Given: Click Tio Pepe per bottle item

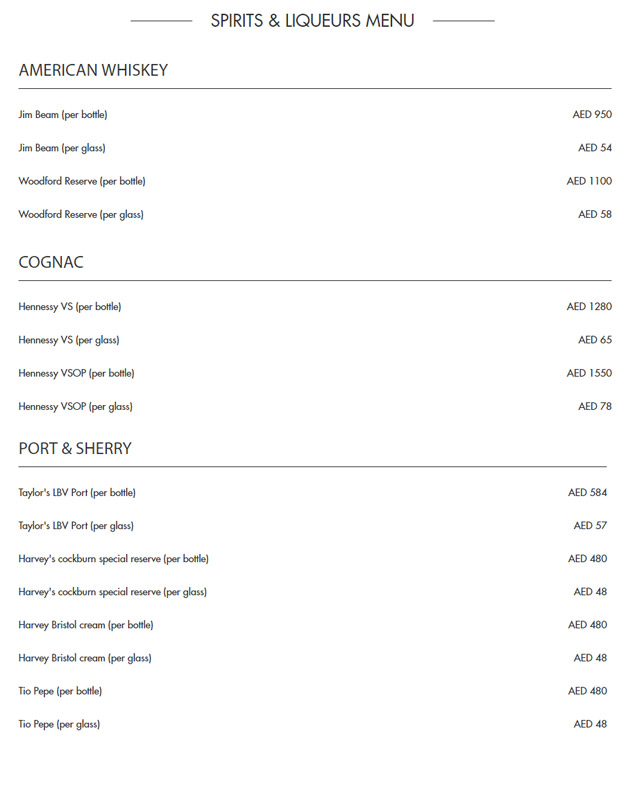Looking at the screenshot, I should (x=60, y=691).
